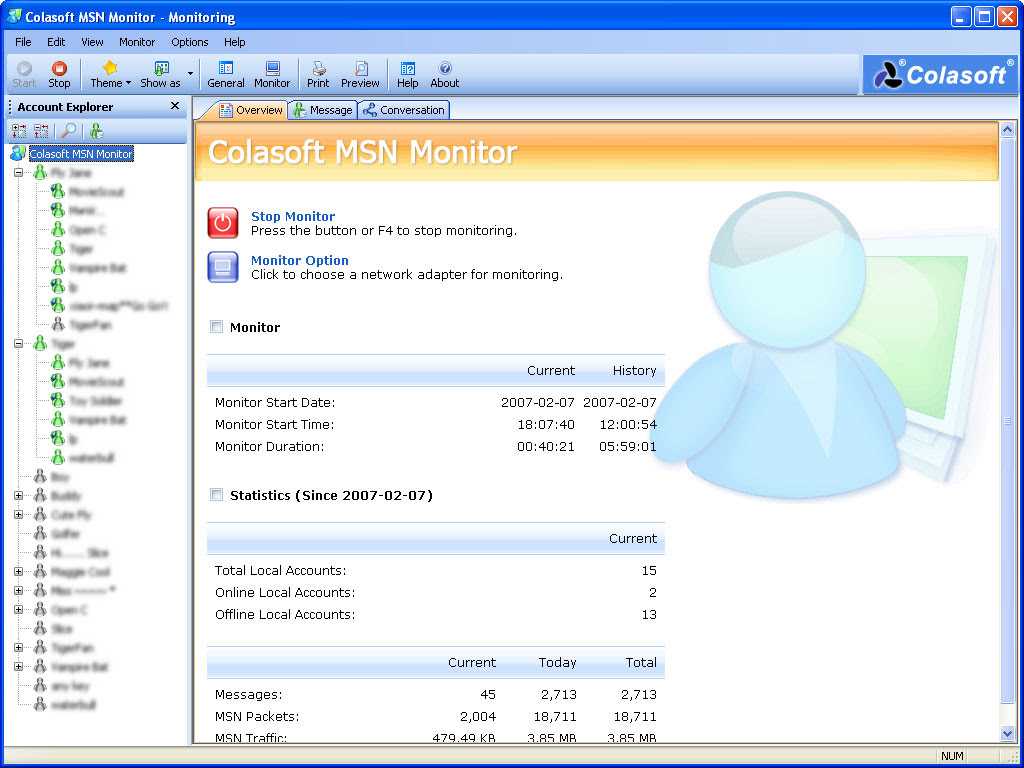This screenshot has width=1024, height=768.
Task: Expand the offline Buddy account
Action: [x=18, y=496]
